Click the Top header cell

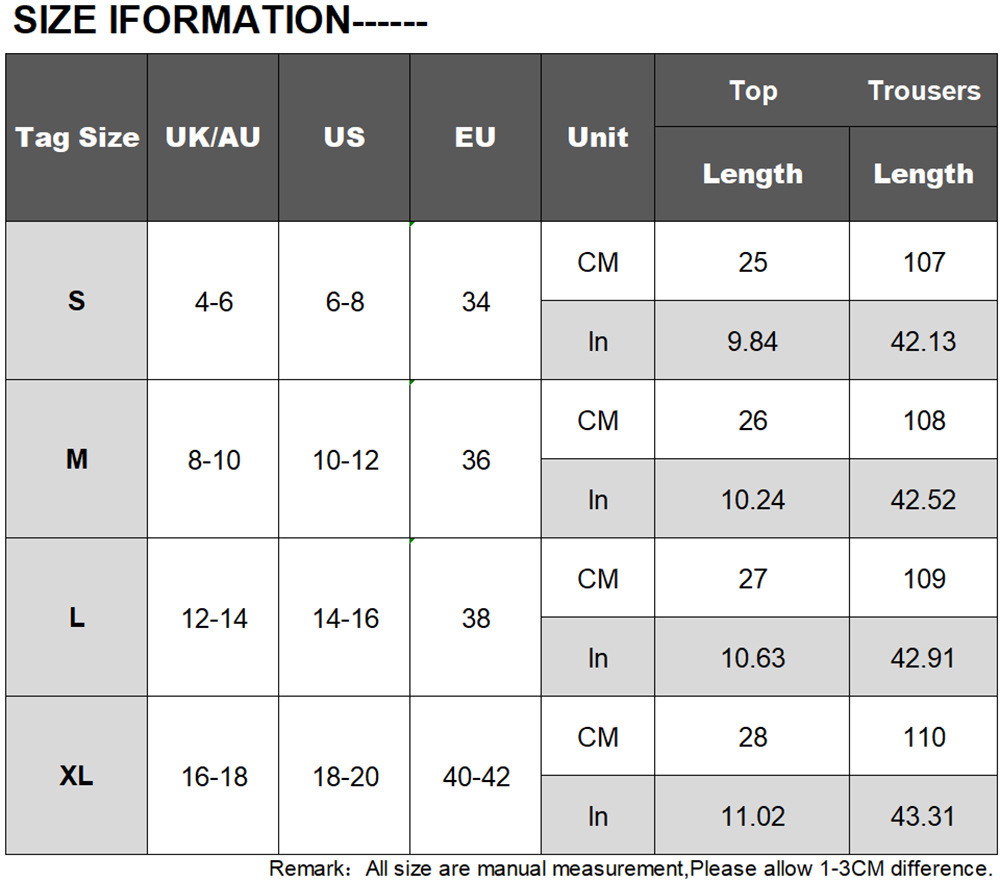(x=752, y=91)
